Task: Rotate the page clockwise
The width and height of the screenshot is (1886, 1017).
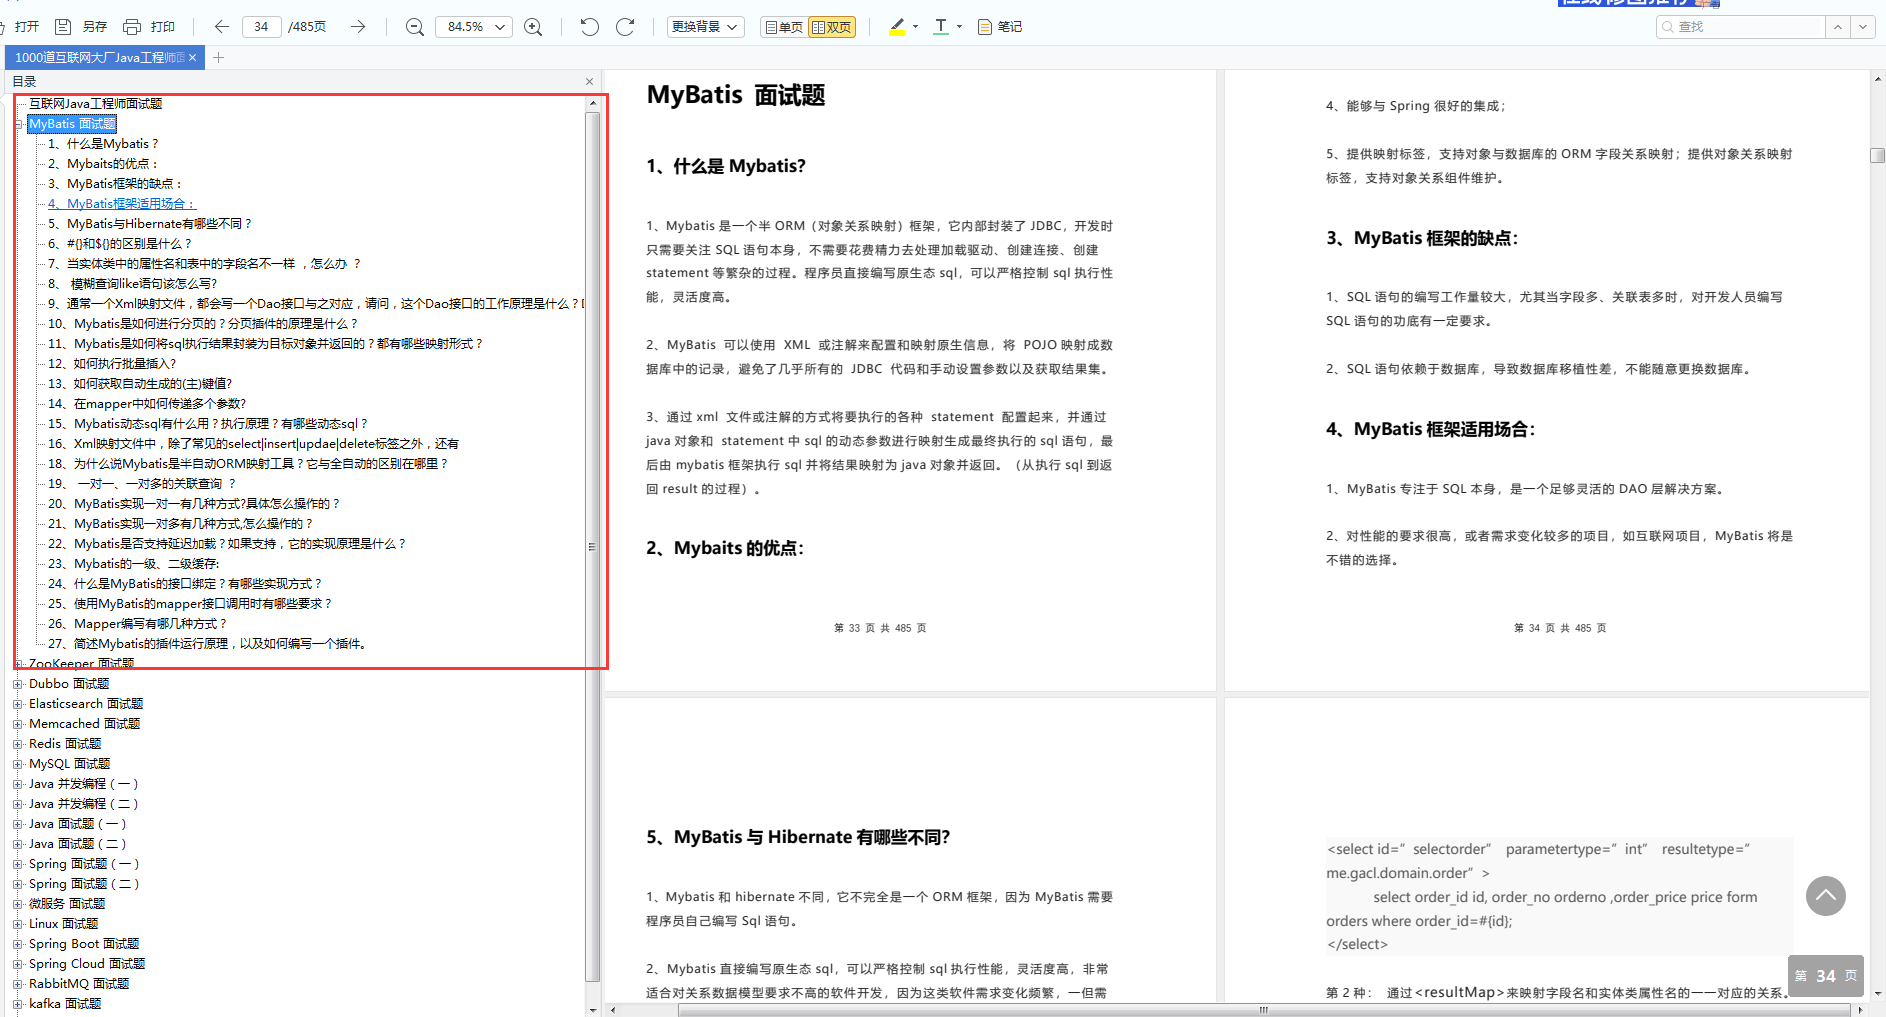Action: click(625, 27)
